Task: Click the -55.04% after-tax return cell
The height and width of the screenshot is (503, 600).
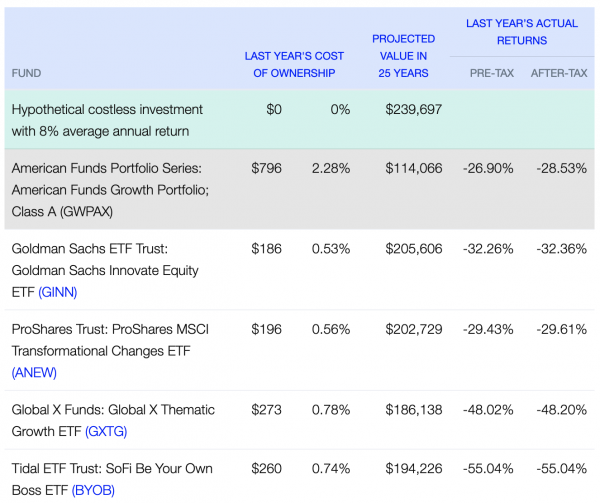Action: [x=561, y=469]
